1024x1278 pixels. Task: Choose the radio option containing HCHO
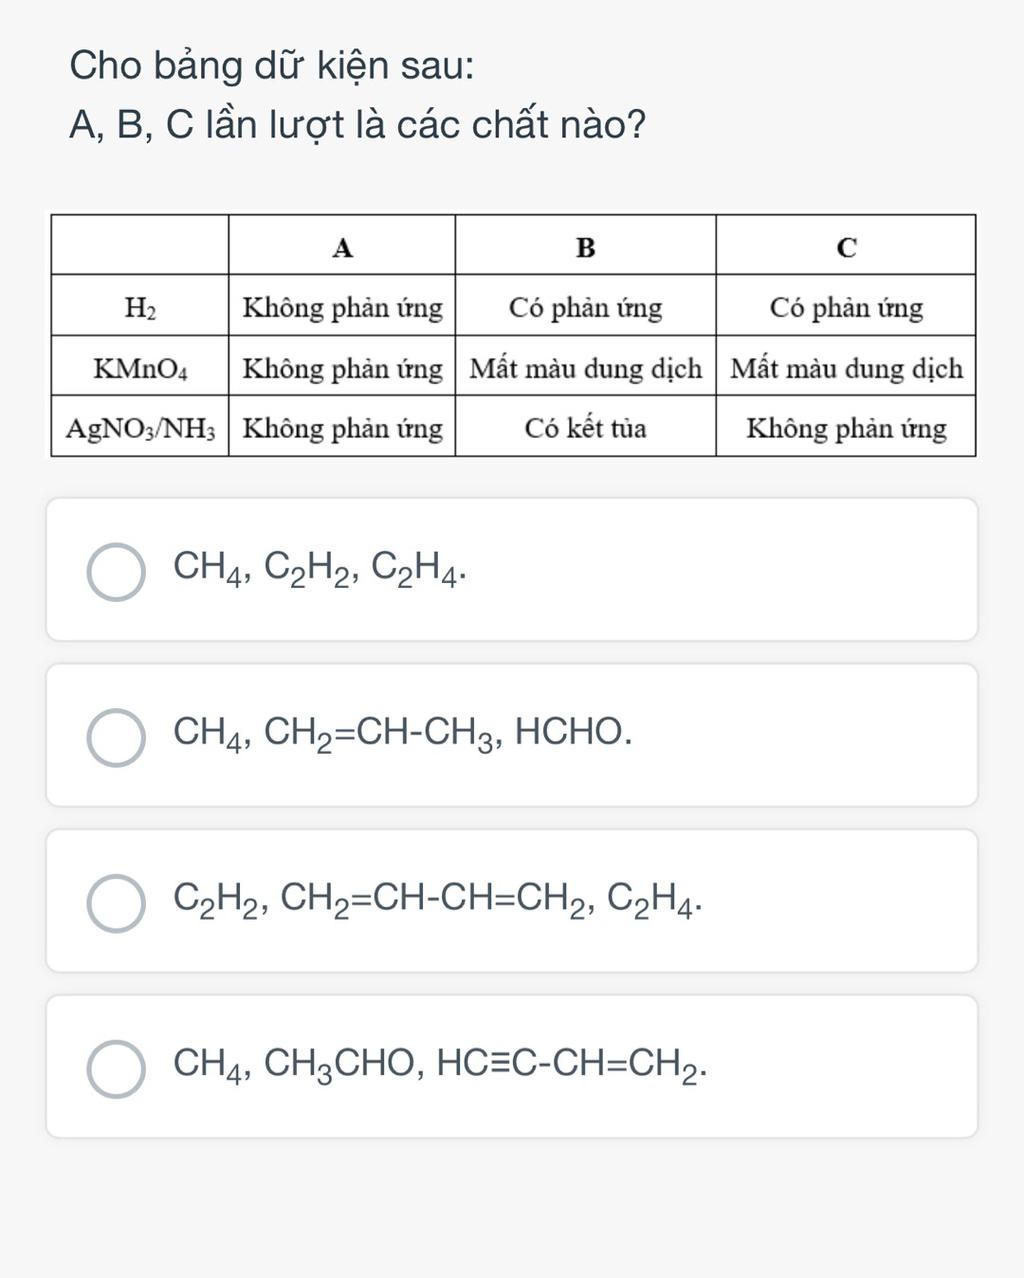[x=116, y=738]
